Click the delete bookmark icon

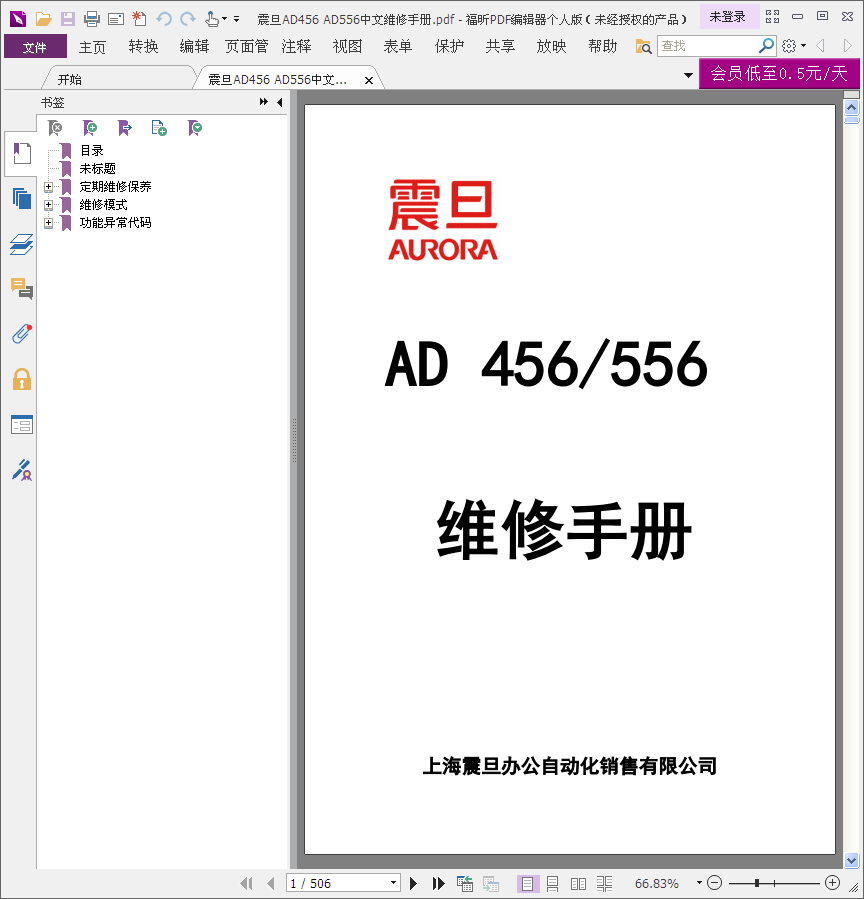55,128
